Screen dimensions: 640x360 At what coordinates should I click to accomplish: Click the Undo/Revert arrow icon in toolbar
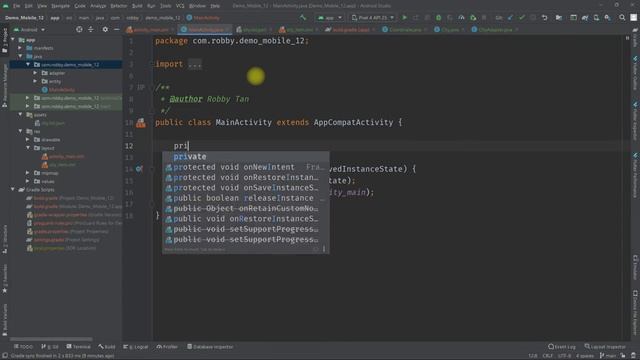[544, 18]
